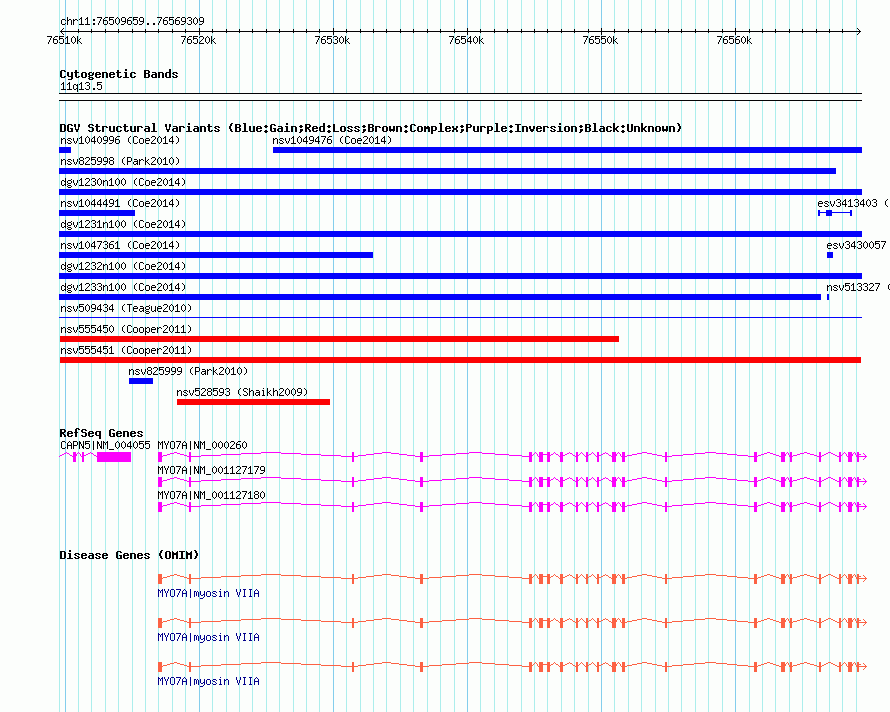The image size is (890, 712).
Task: Click the nsv555451 (Cooper2011) variant label
Action: 126,350
